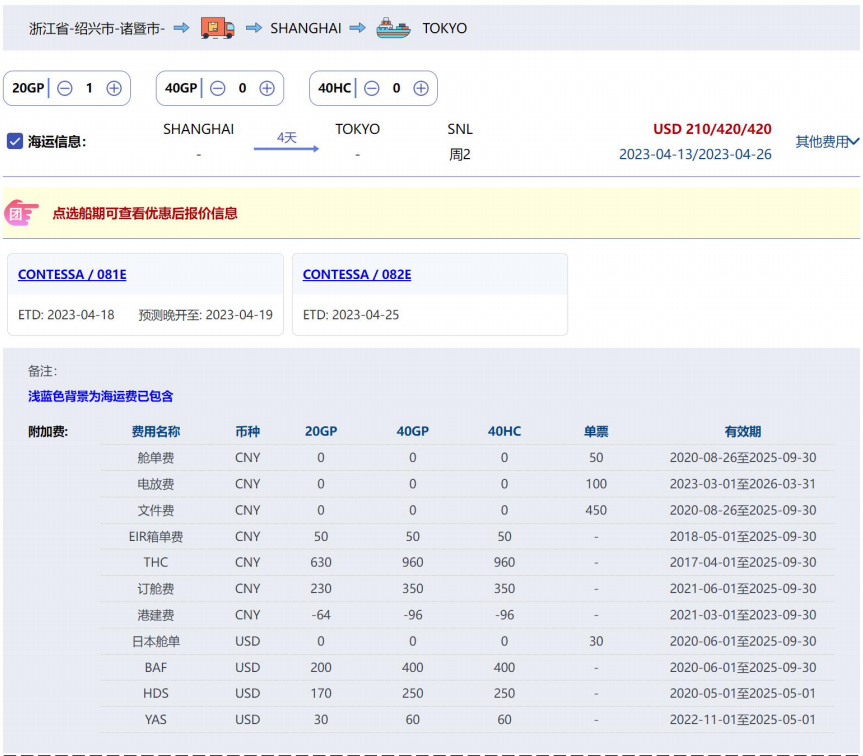Open the CONTESSA / 082E voyage link
This screenshot has height=756, width=863.
[357, 274]
